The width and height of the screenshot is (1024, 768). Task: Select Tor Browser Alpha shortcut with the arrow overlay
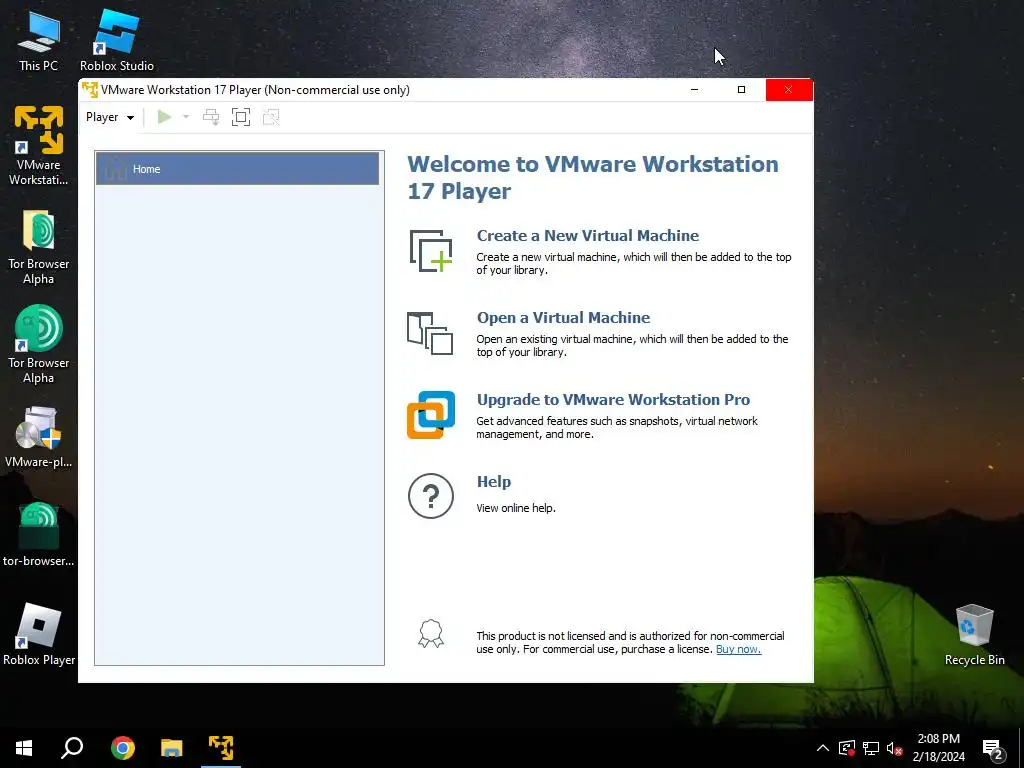coord(39,344)
